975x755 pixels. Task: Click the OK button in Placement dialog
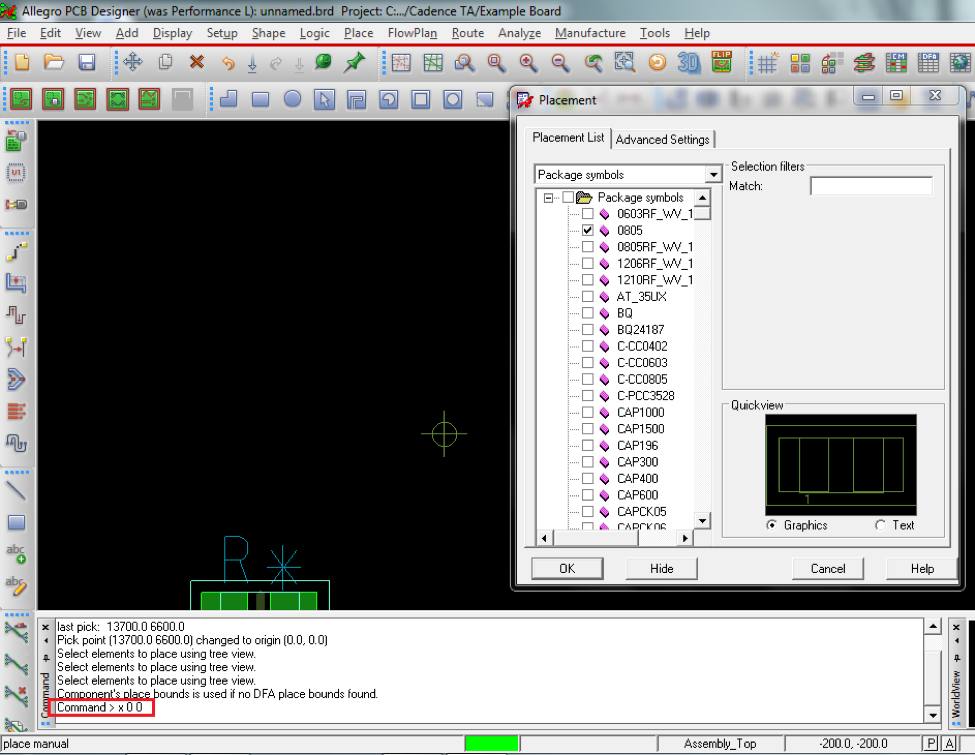(567, 568)
